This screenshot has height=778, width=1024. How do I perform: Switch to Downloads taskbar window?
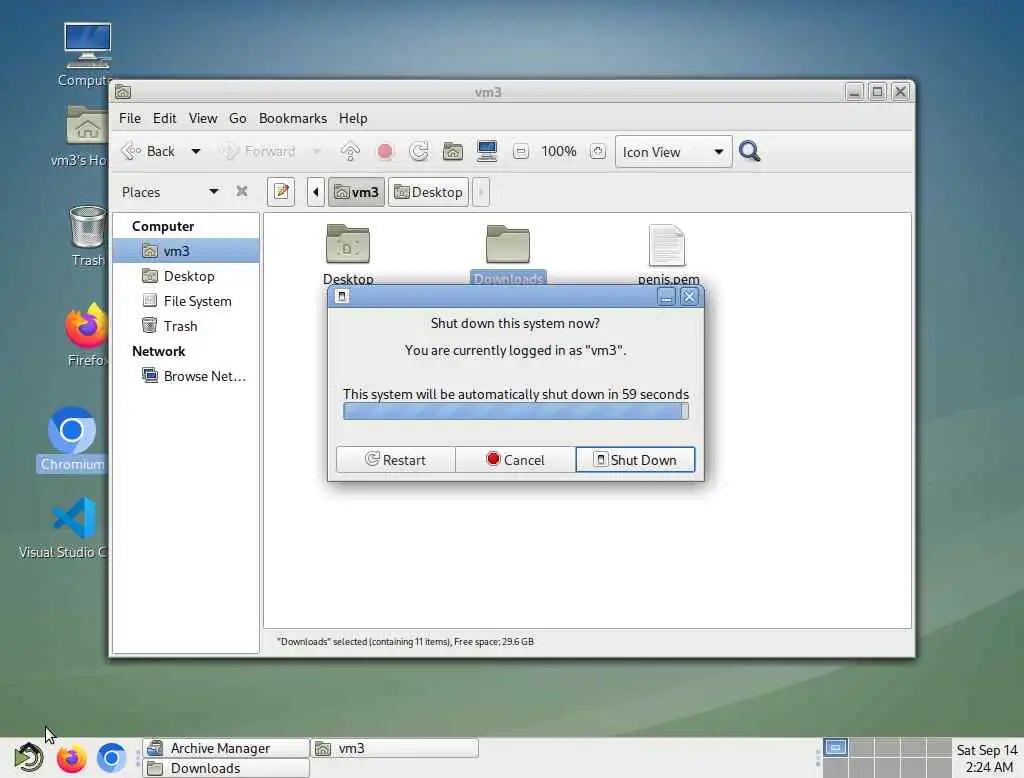(x=226, y=768)
